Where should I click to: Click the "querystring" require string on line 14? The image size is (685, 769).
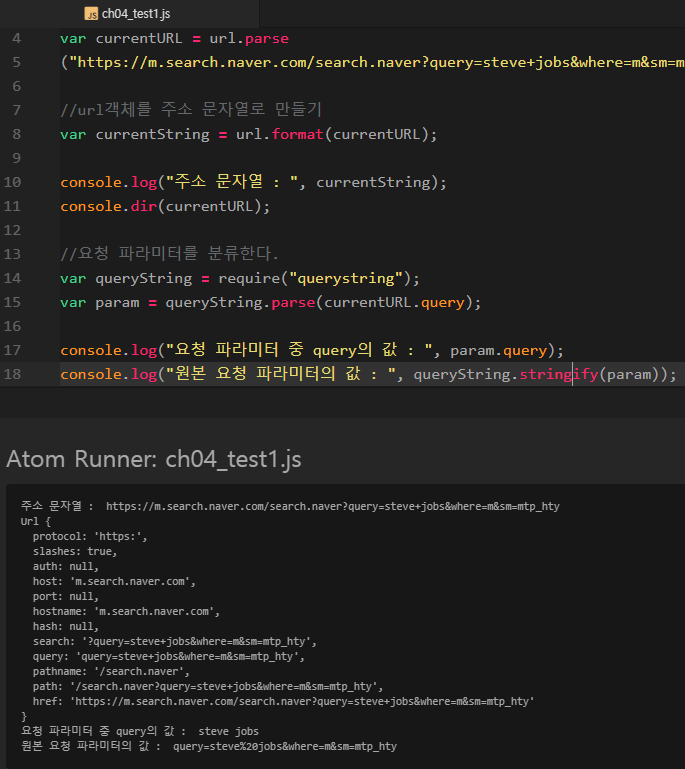click(346, 279)
